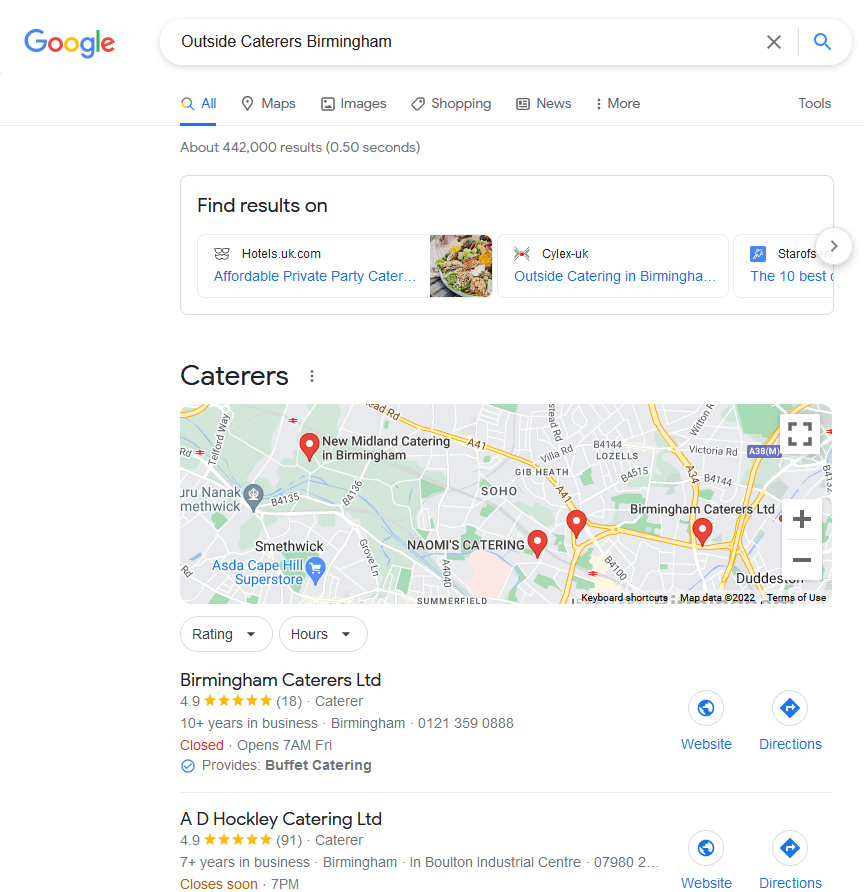The height and width of the screenshot is (892, 864).
Task: Open Affordable Private Party Cater... link
Action: [x=315, y=276]
